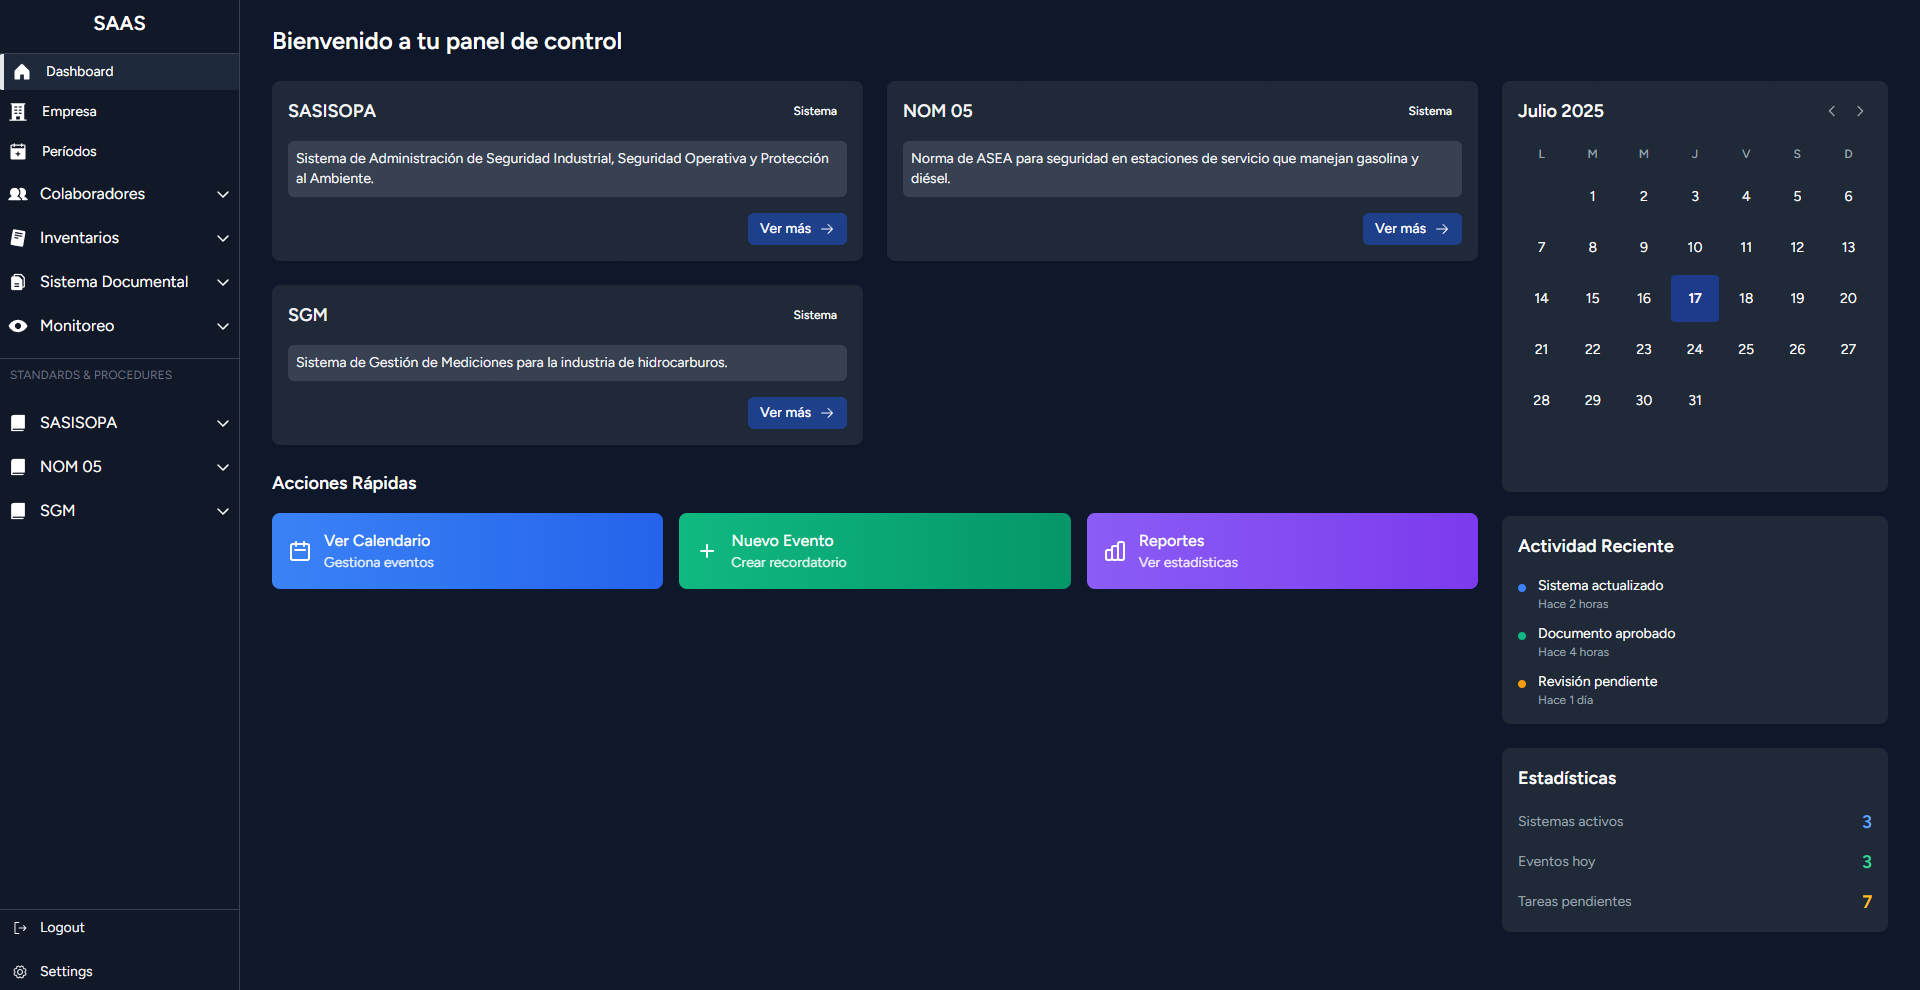Viewport: 1920px width, 990px height.
Task: Open Settings via the gear icon
Action: [20, 972]
